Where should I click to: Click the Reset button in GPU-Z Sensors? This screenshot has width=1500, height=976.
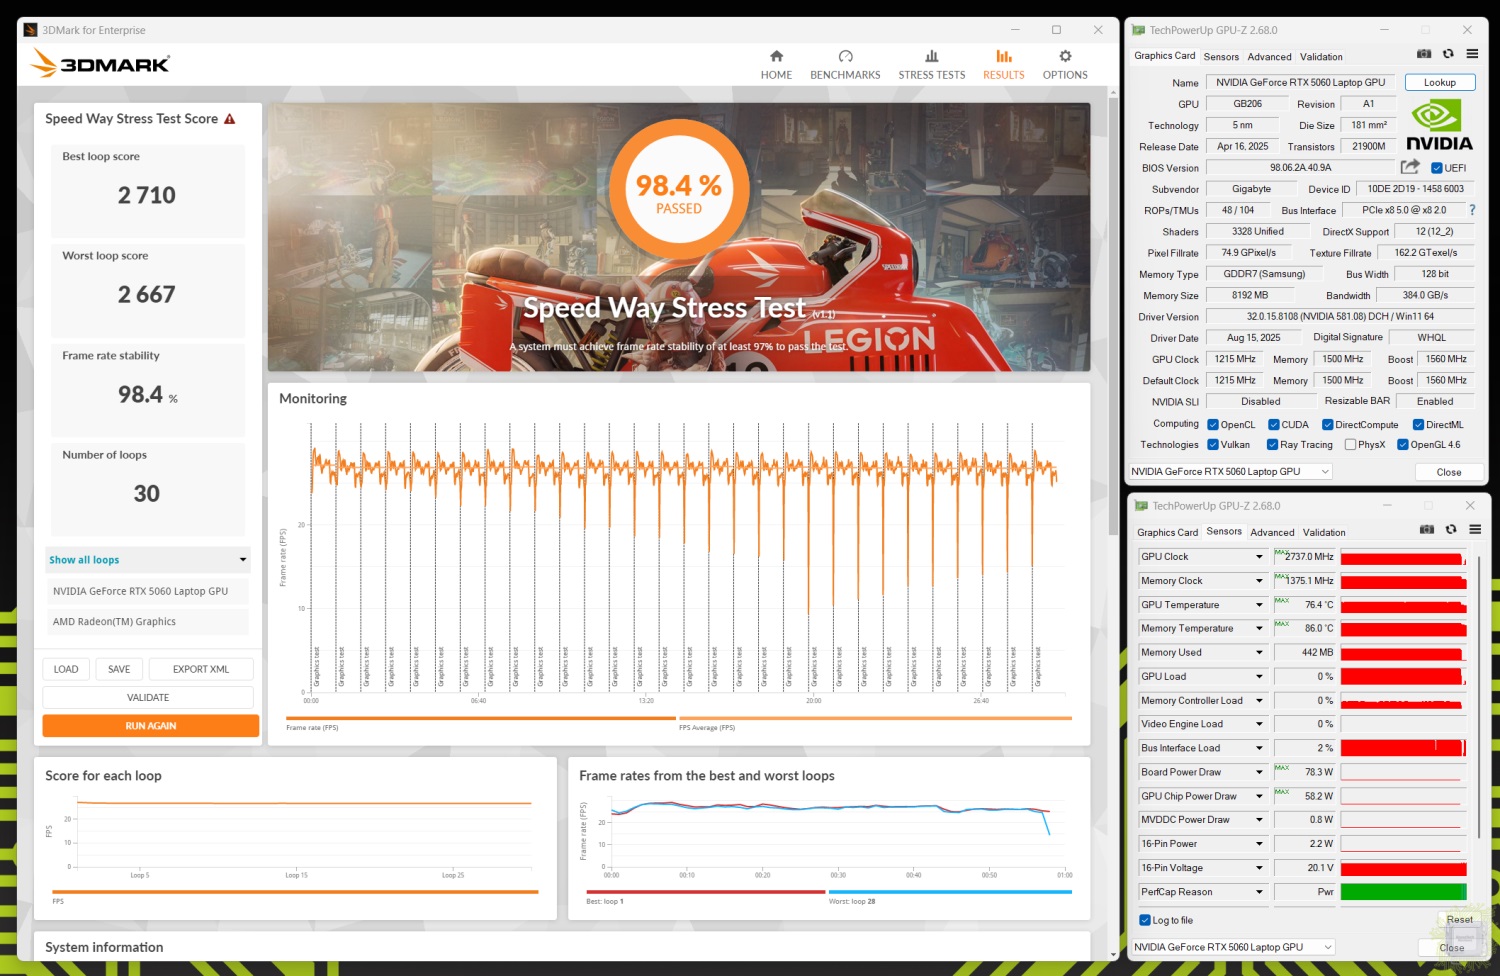click(x=1458, y=919)
